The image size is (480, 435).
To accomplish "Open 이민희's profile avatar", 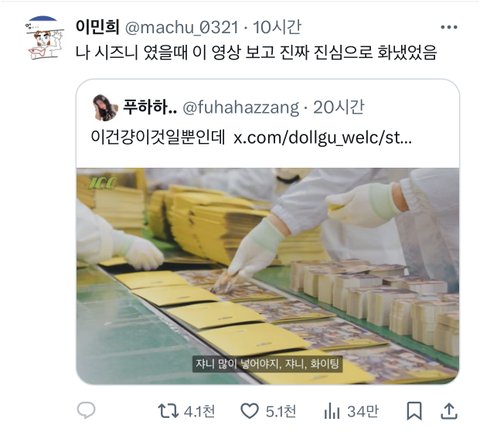I will point(44,38).
